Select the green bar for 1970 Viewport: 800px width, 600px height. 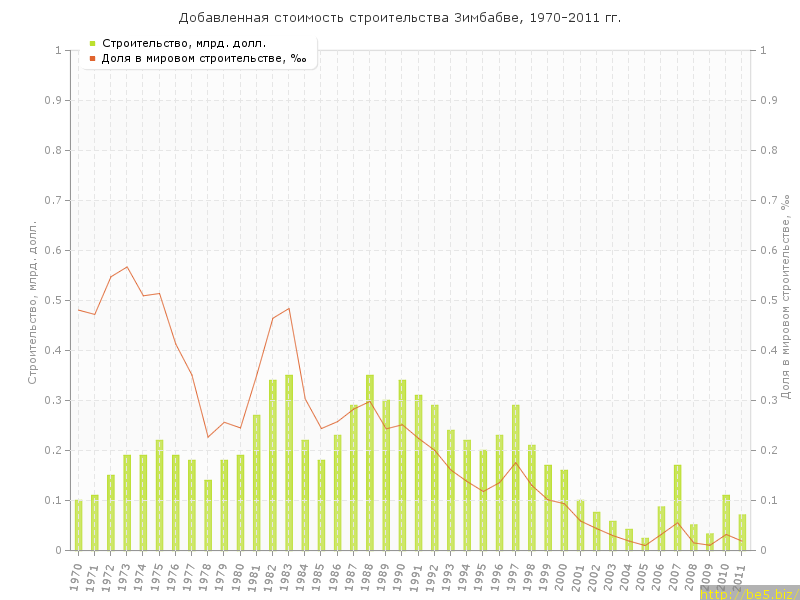coord(79,525)
